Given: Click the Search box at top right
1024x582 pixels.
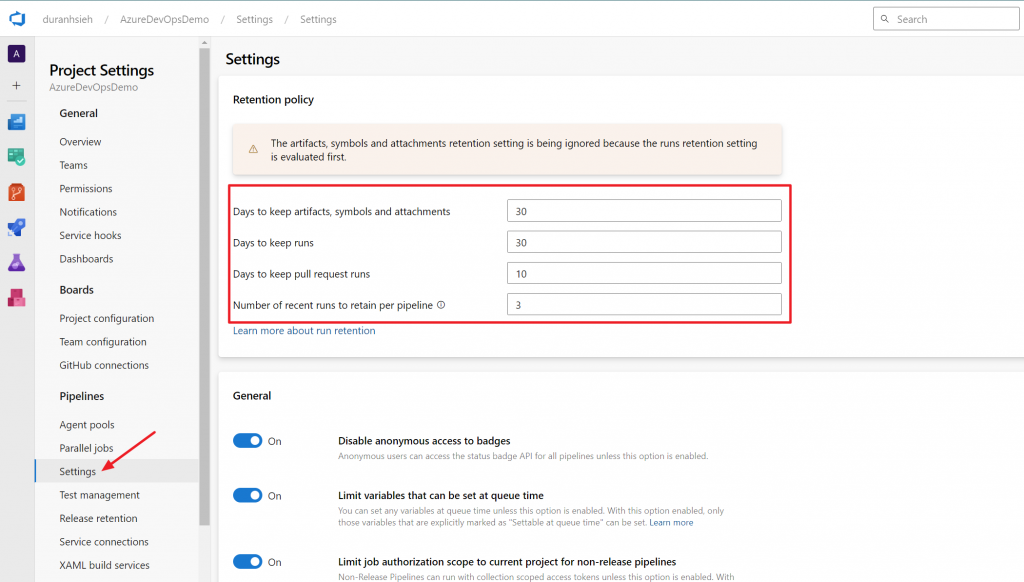Looking at the screenshot, I should [x=946, y=19].
